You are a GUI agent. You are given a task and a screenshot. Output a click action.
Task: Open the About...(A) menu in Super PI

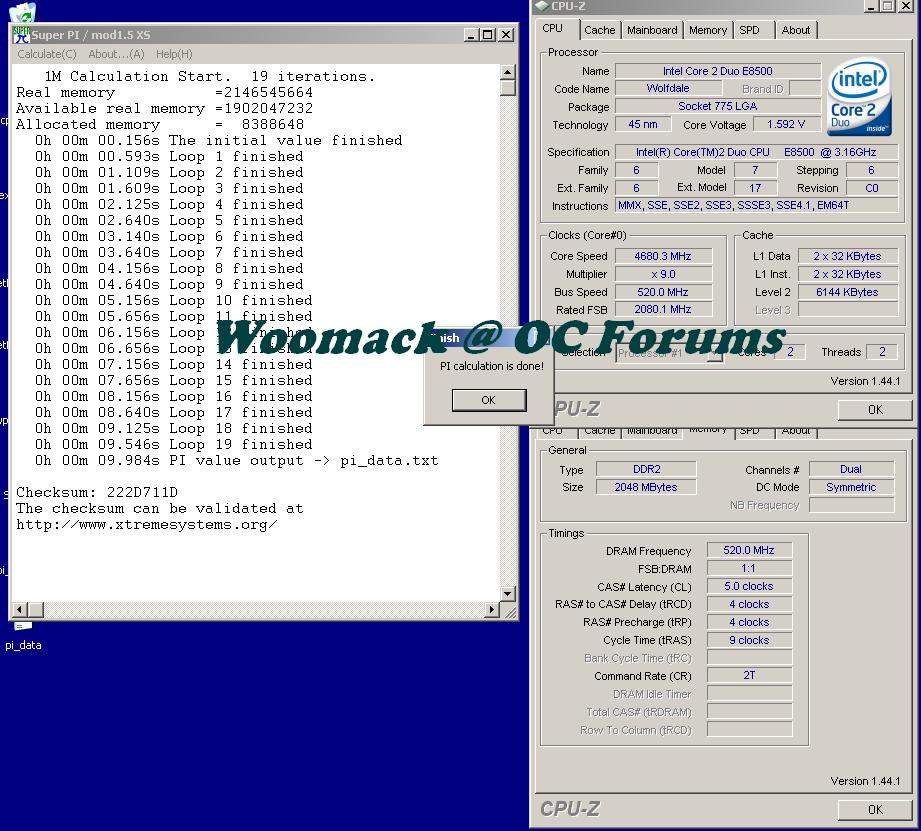(116, 54)
